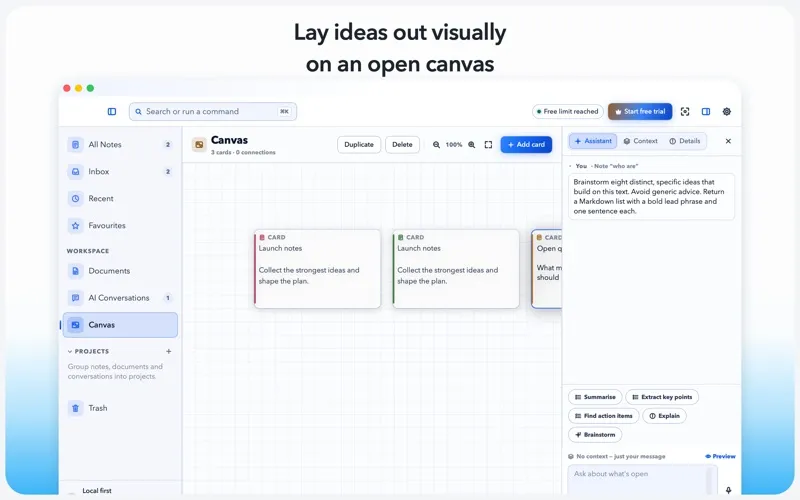Click the Recent clock icon
The height and width of the screenshot is (500, 800).
(76, 198)
